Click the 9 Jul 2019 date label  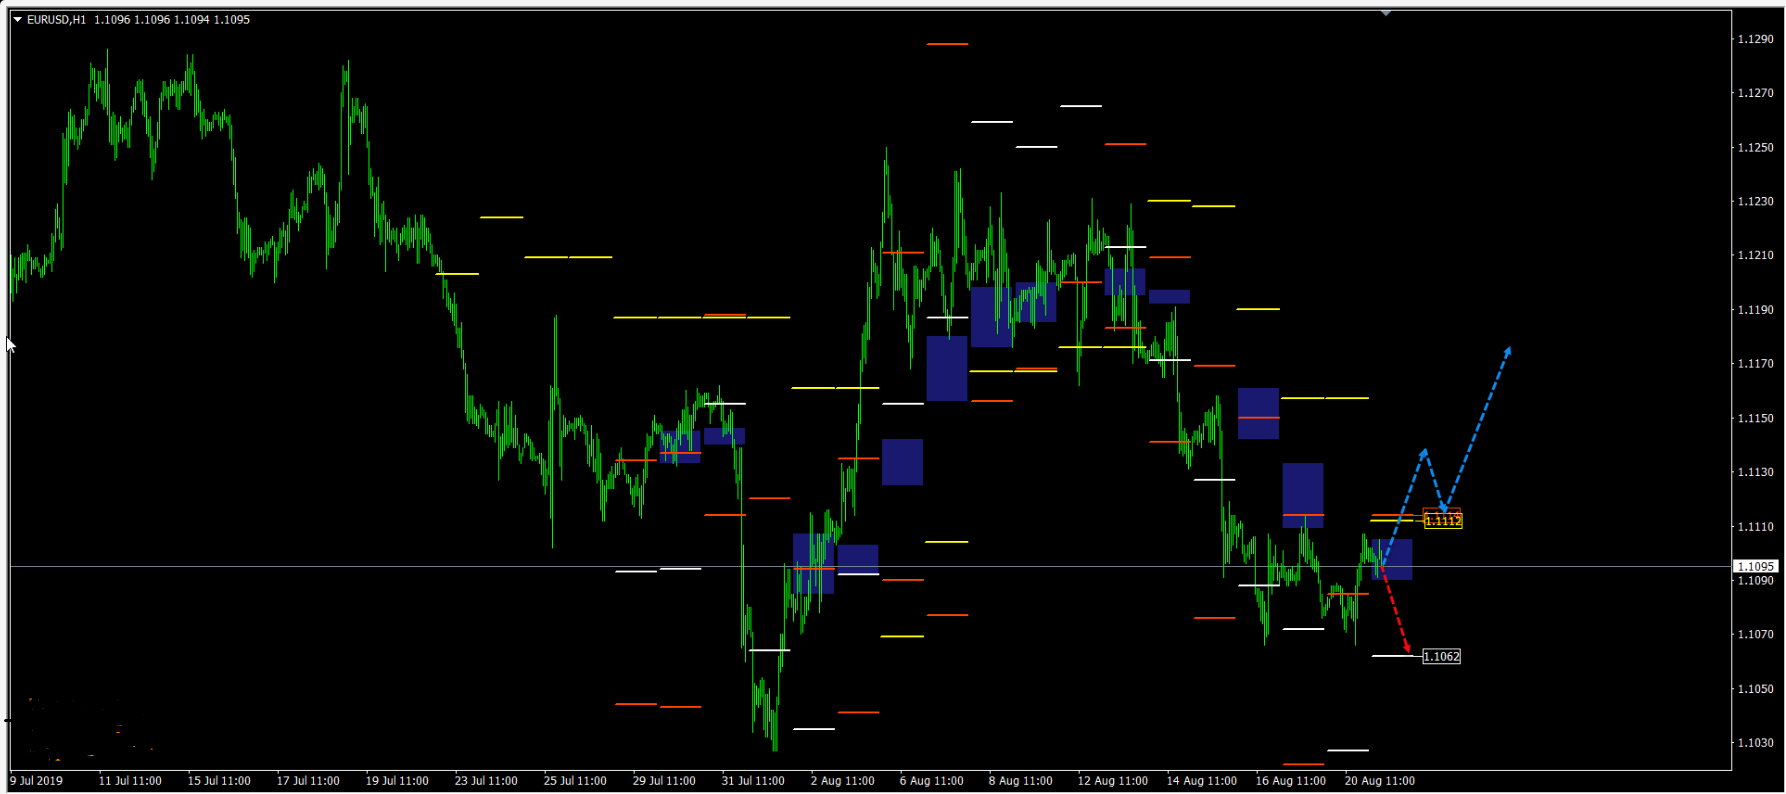(x=37, y=781)
